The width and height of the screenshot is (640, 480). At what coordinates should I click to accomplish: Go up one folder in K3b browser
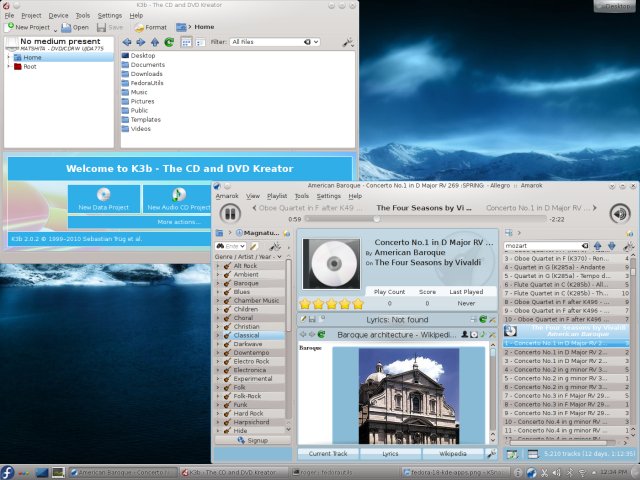pos(155,43)
